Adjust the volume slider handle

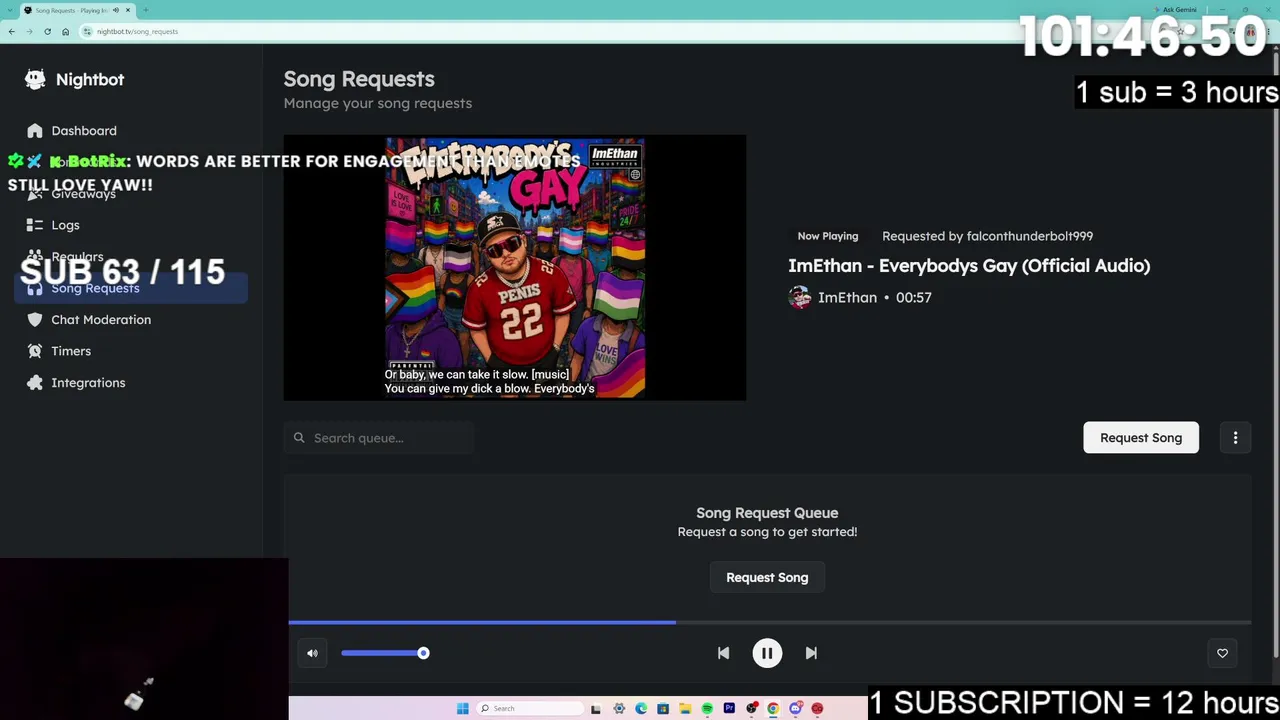pos(423,653)
